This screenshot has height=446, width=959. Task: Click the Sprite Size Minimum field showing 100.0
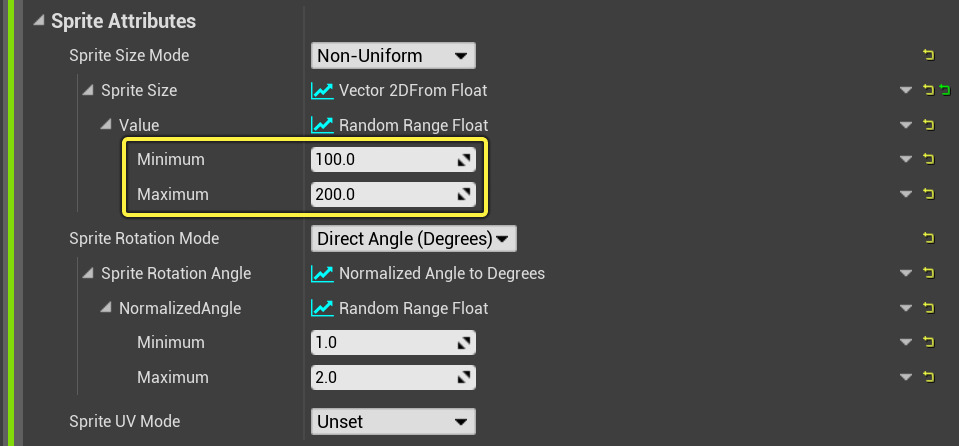pos(384,159)
